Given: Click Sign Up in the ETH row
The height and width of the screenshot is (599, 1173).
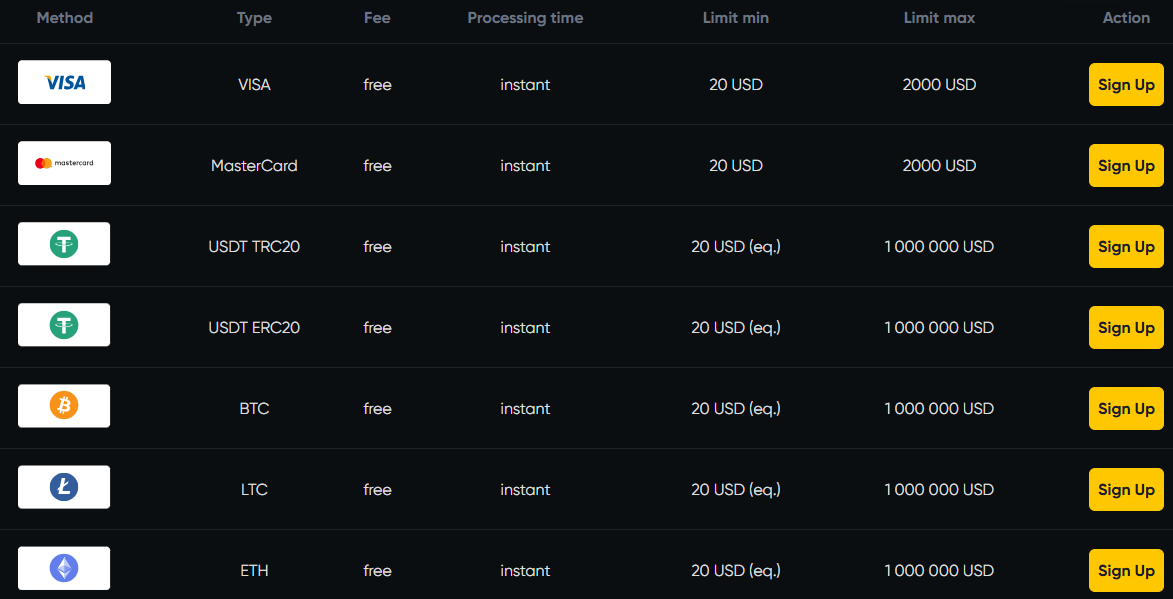Looking at the screenshot, I should [x=1126, y=571].
